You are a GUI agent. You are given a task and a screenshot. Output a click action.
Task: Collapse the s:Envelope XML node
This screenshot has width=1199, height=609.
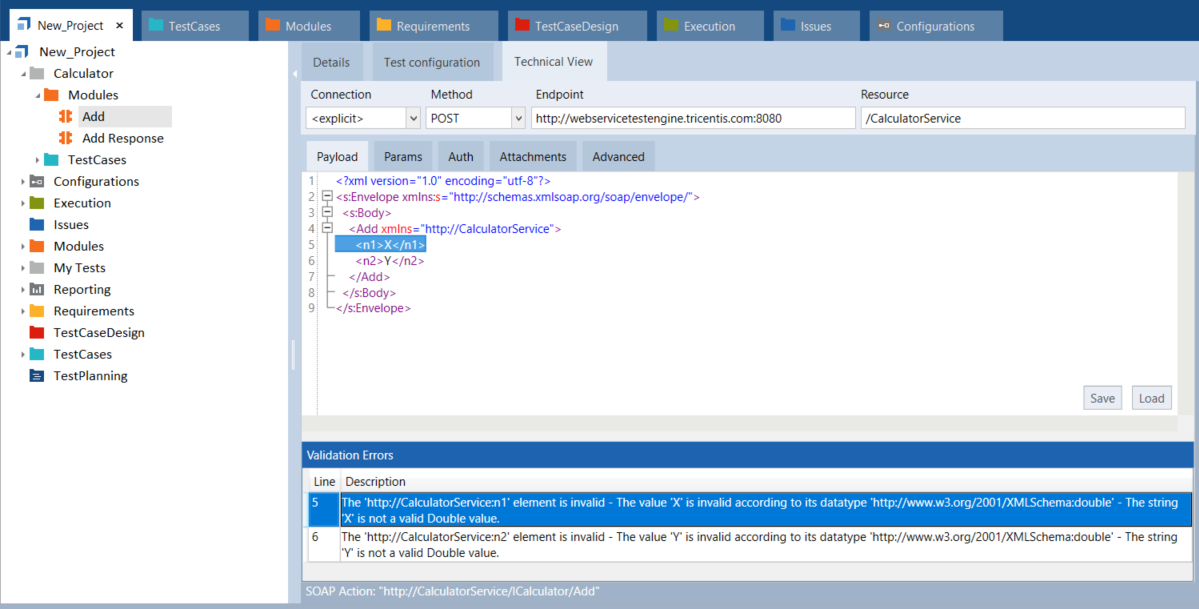[326, 197]
